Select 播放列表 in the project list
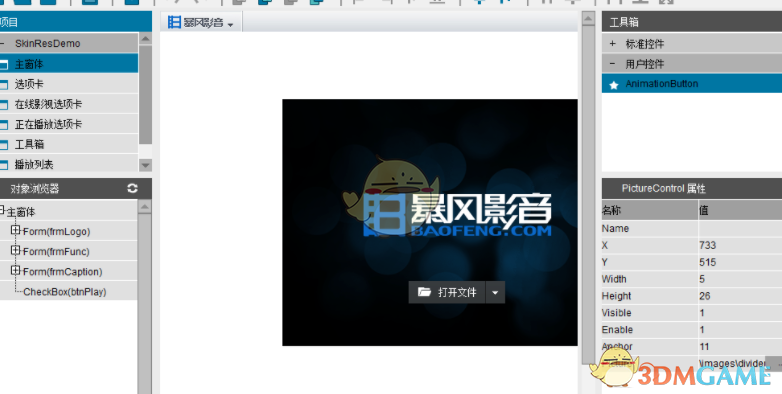The height and width of the screenshot is (394, 782). click(69, 164)
